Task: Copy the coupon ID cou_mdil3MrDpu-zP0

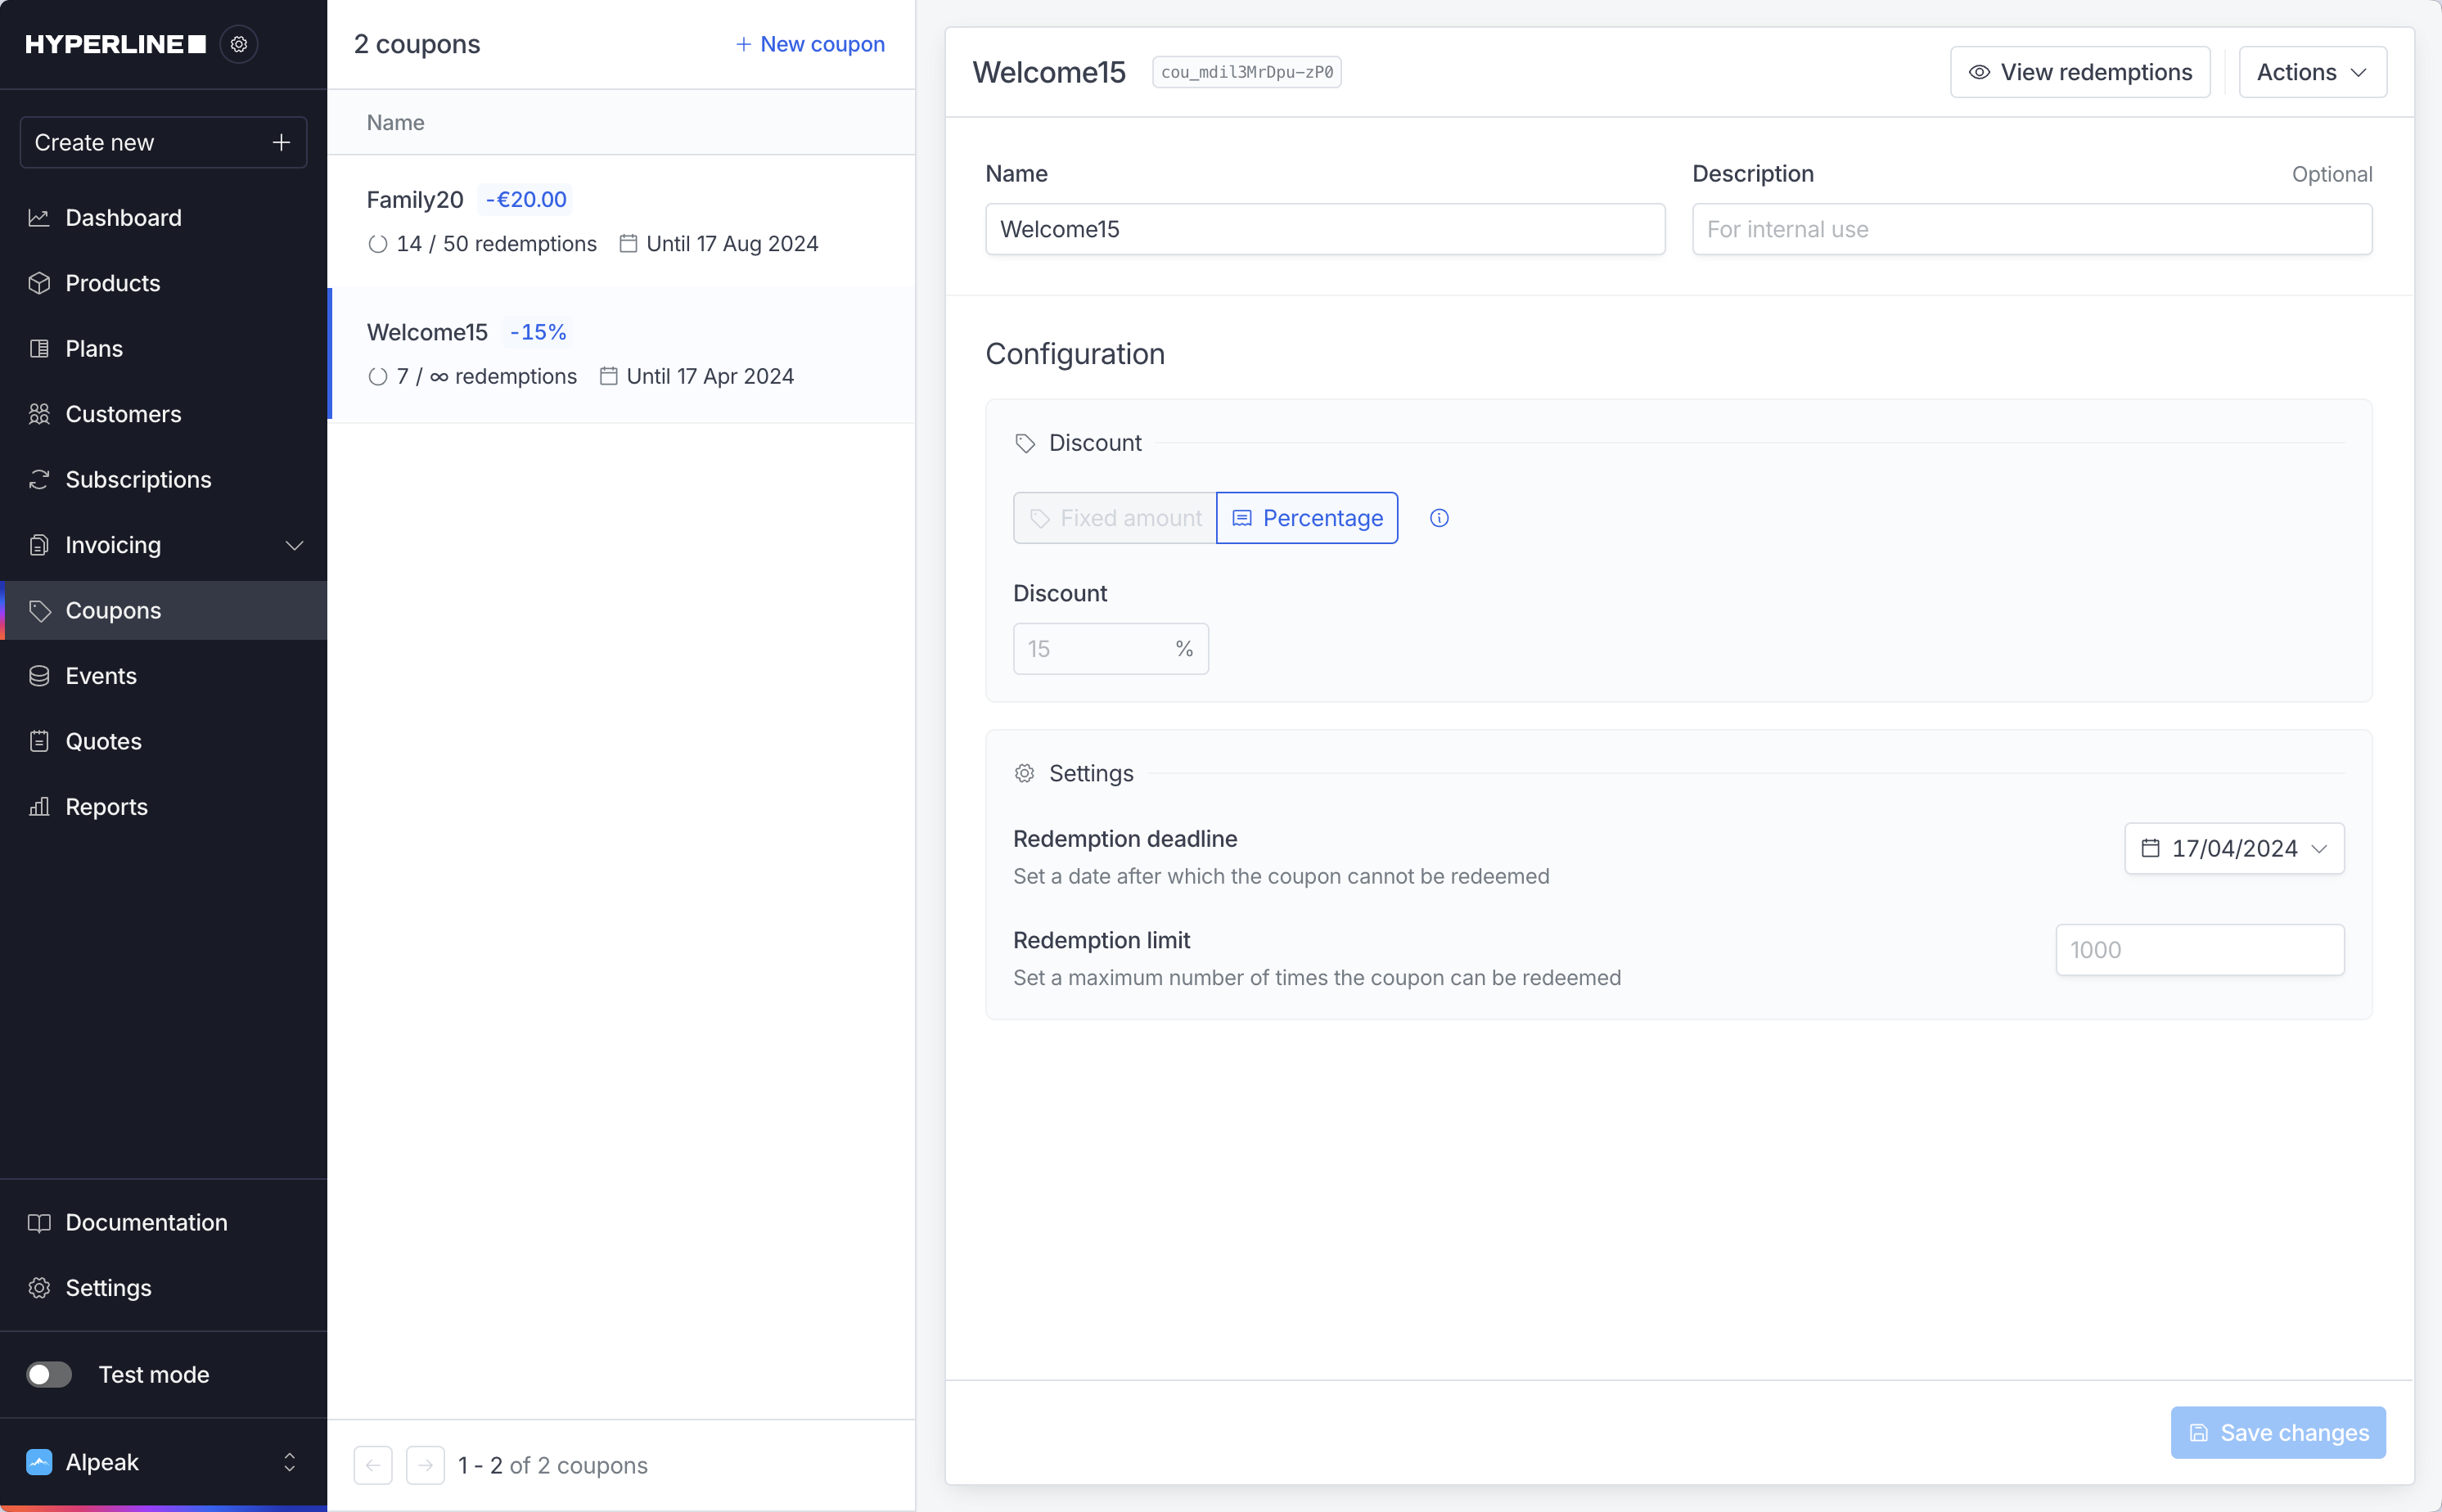Action: (1246, 72)
